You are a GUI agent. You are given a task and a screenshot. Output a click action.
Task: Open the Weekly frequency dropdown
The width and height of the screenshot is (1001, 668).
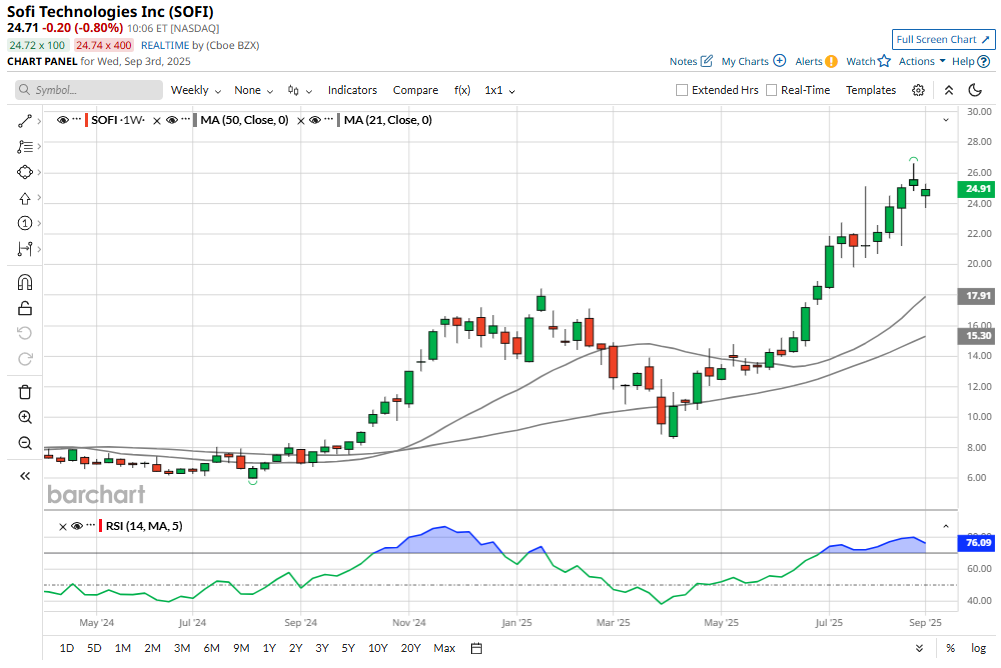[x=195, y=90]
